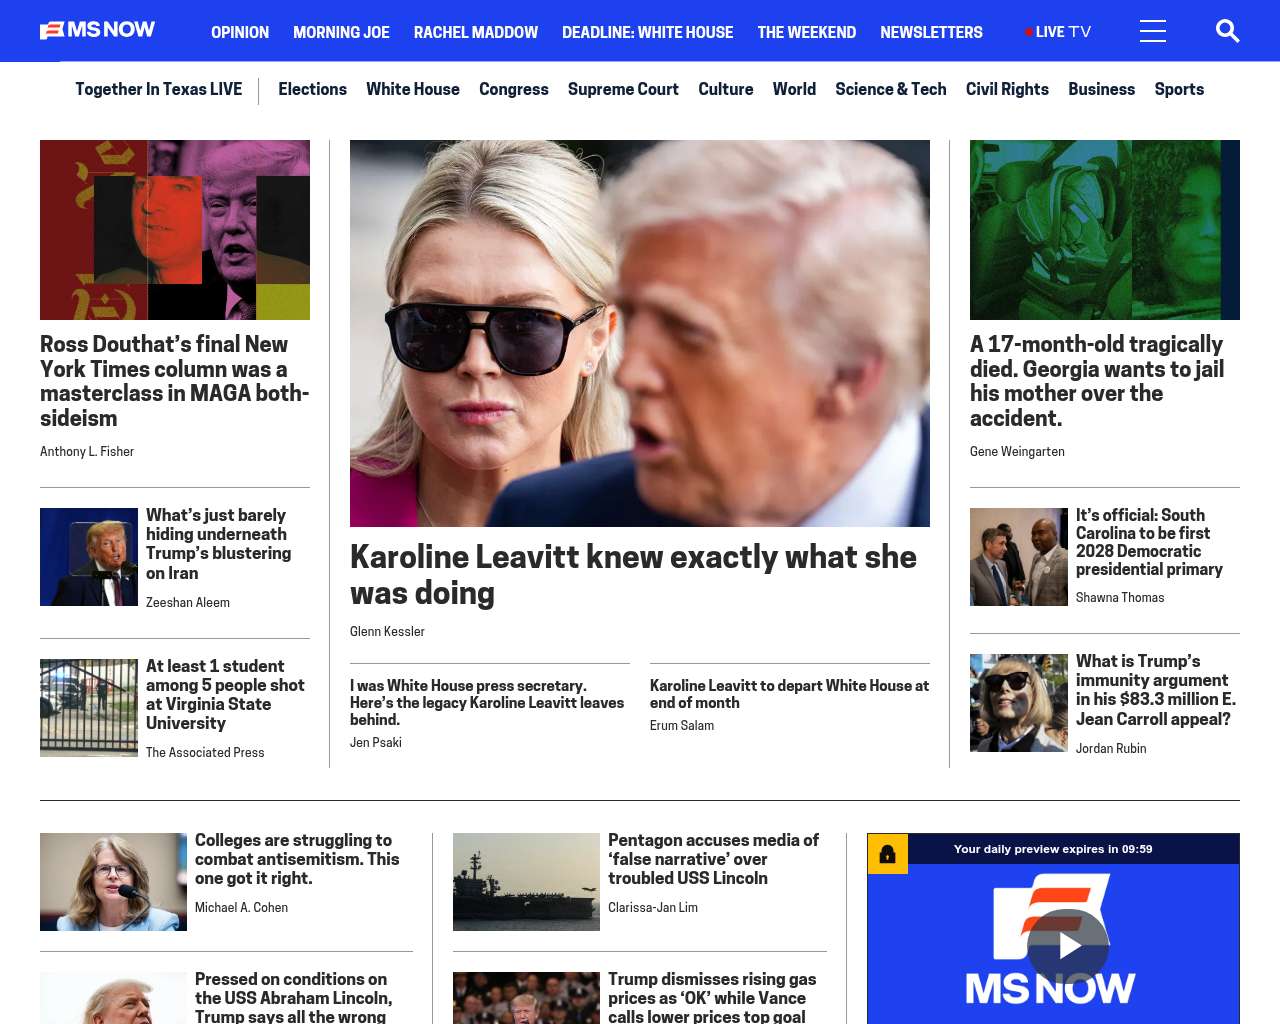Open USS Lincoln aircraft carrier thumbnail
This screenshot has height=1024, width=1280.
526,882
